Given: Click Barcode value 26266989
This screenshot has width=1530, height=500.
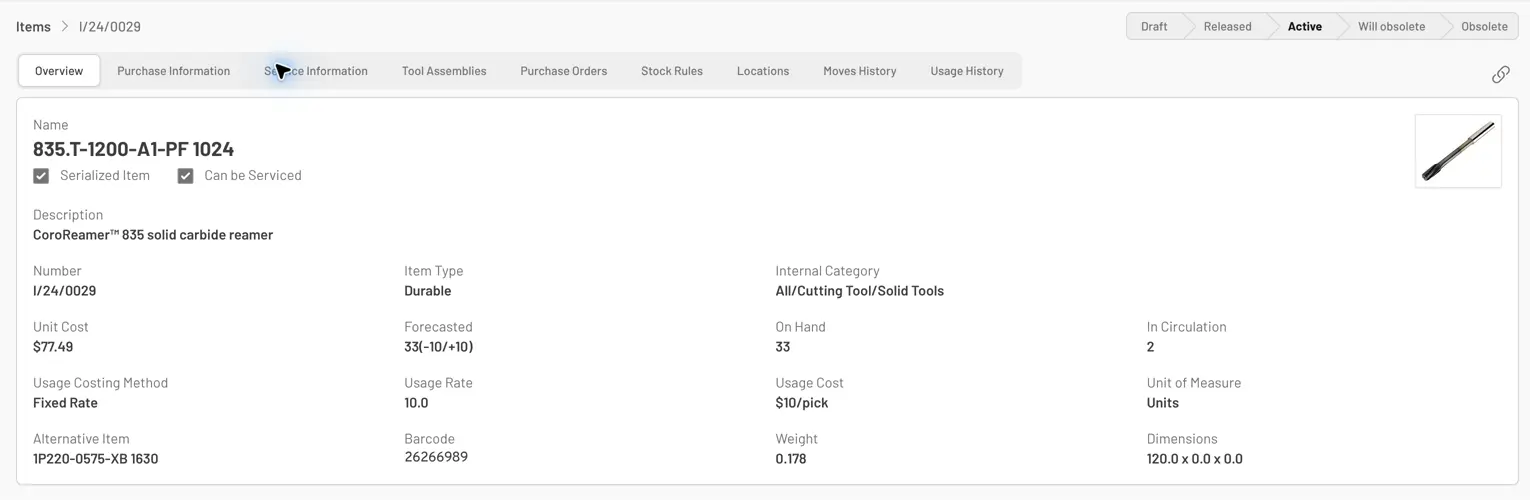Looking at the screenshot, I should pyautogui.click(x=436, y=457).
